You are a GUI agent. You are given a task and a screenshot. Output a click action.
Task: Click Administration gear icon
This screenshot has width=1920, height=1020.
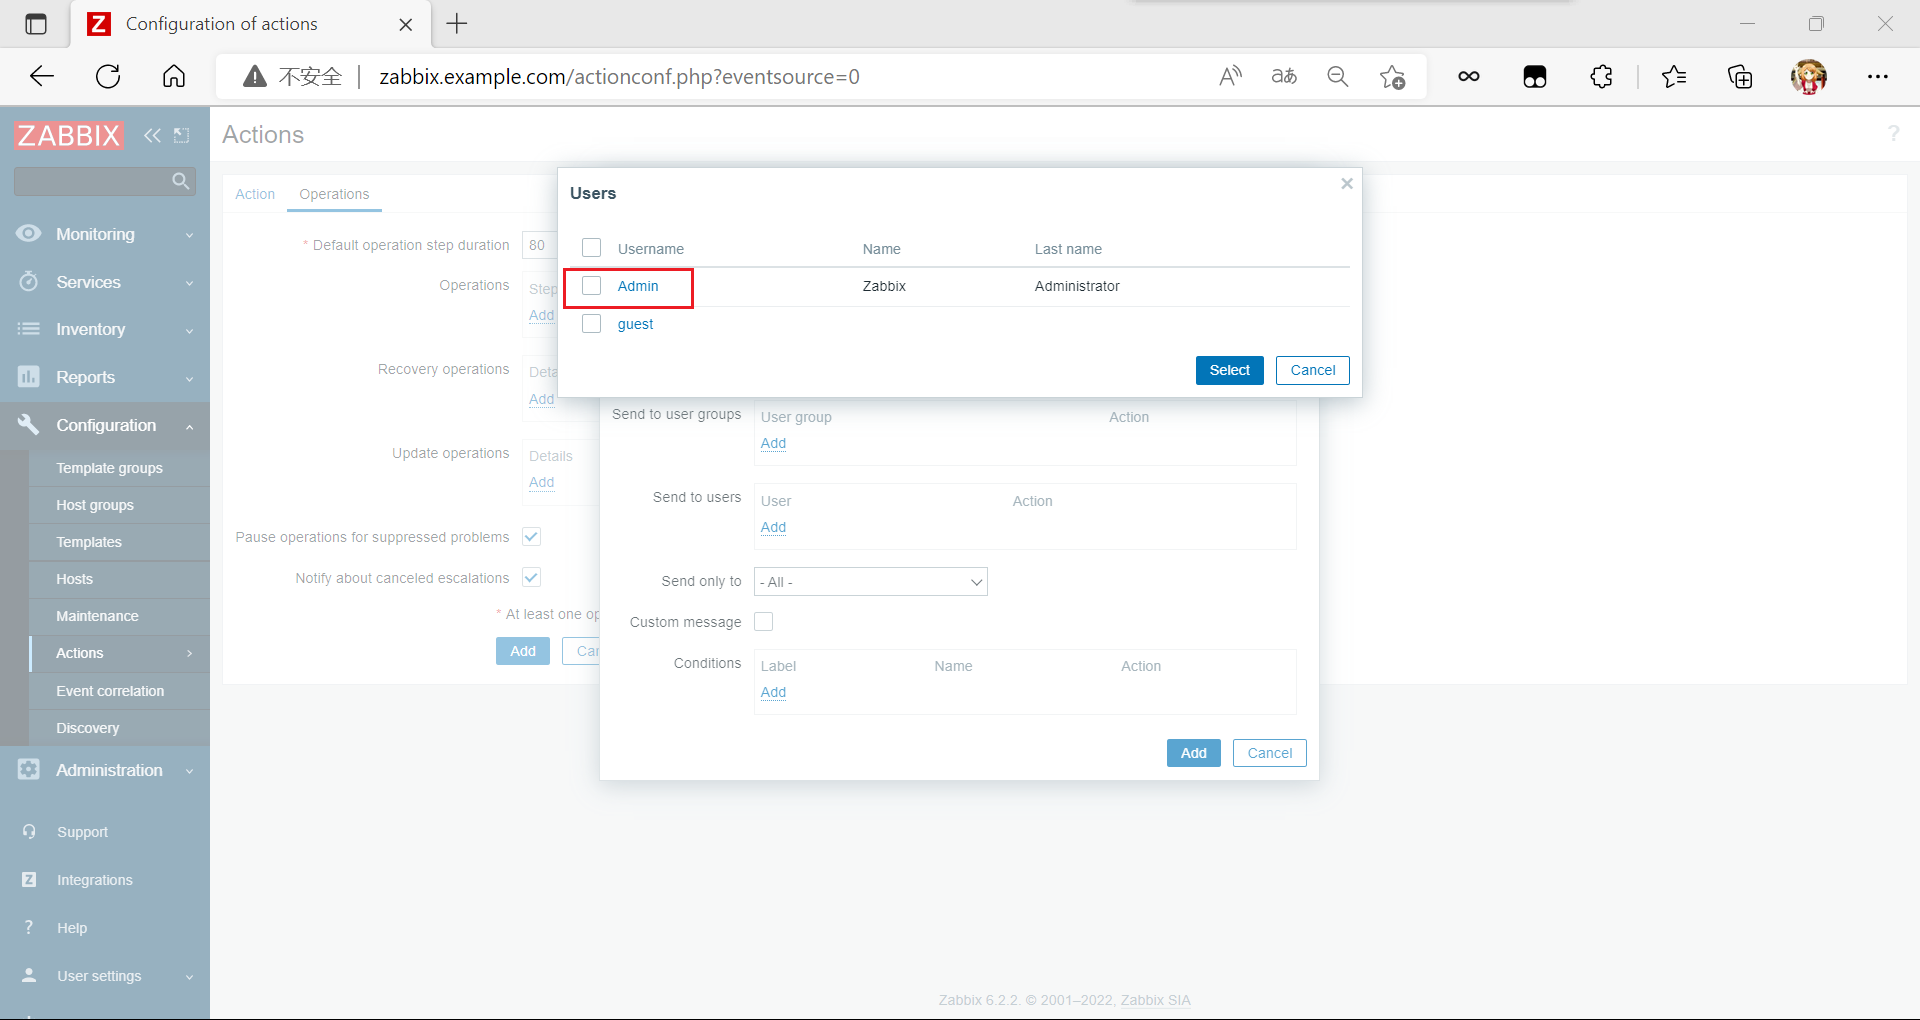coord(29,770)
